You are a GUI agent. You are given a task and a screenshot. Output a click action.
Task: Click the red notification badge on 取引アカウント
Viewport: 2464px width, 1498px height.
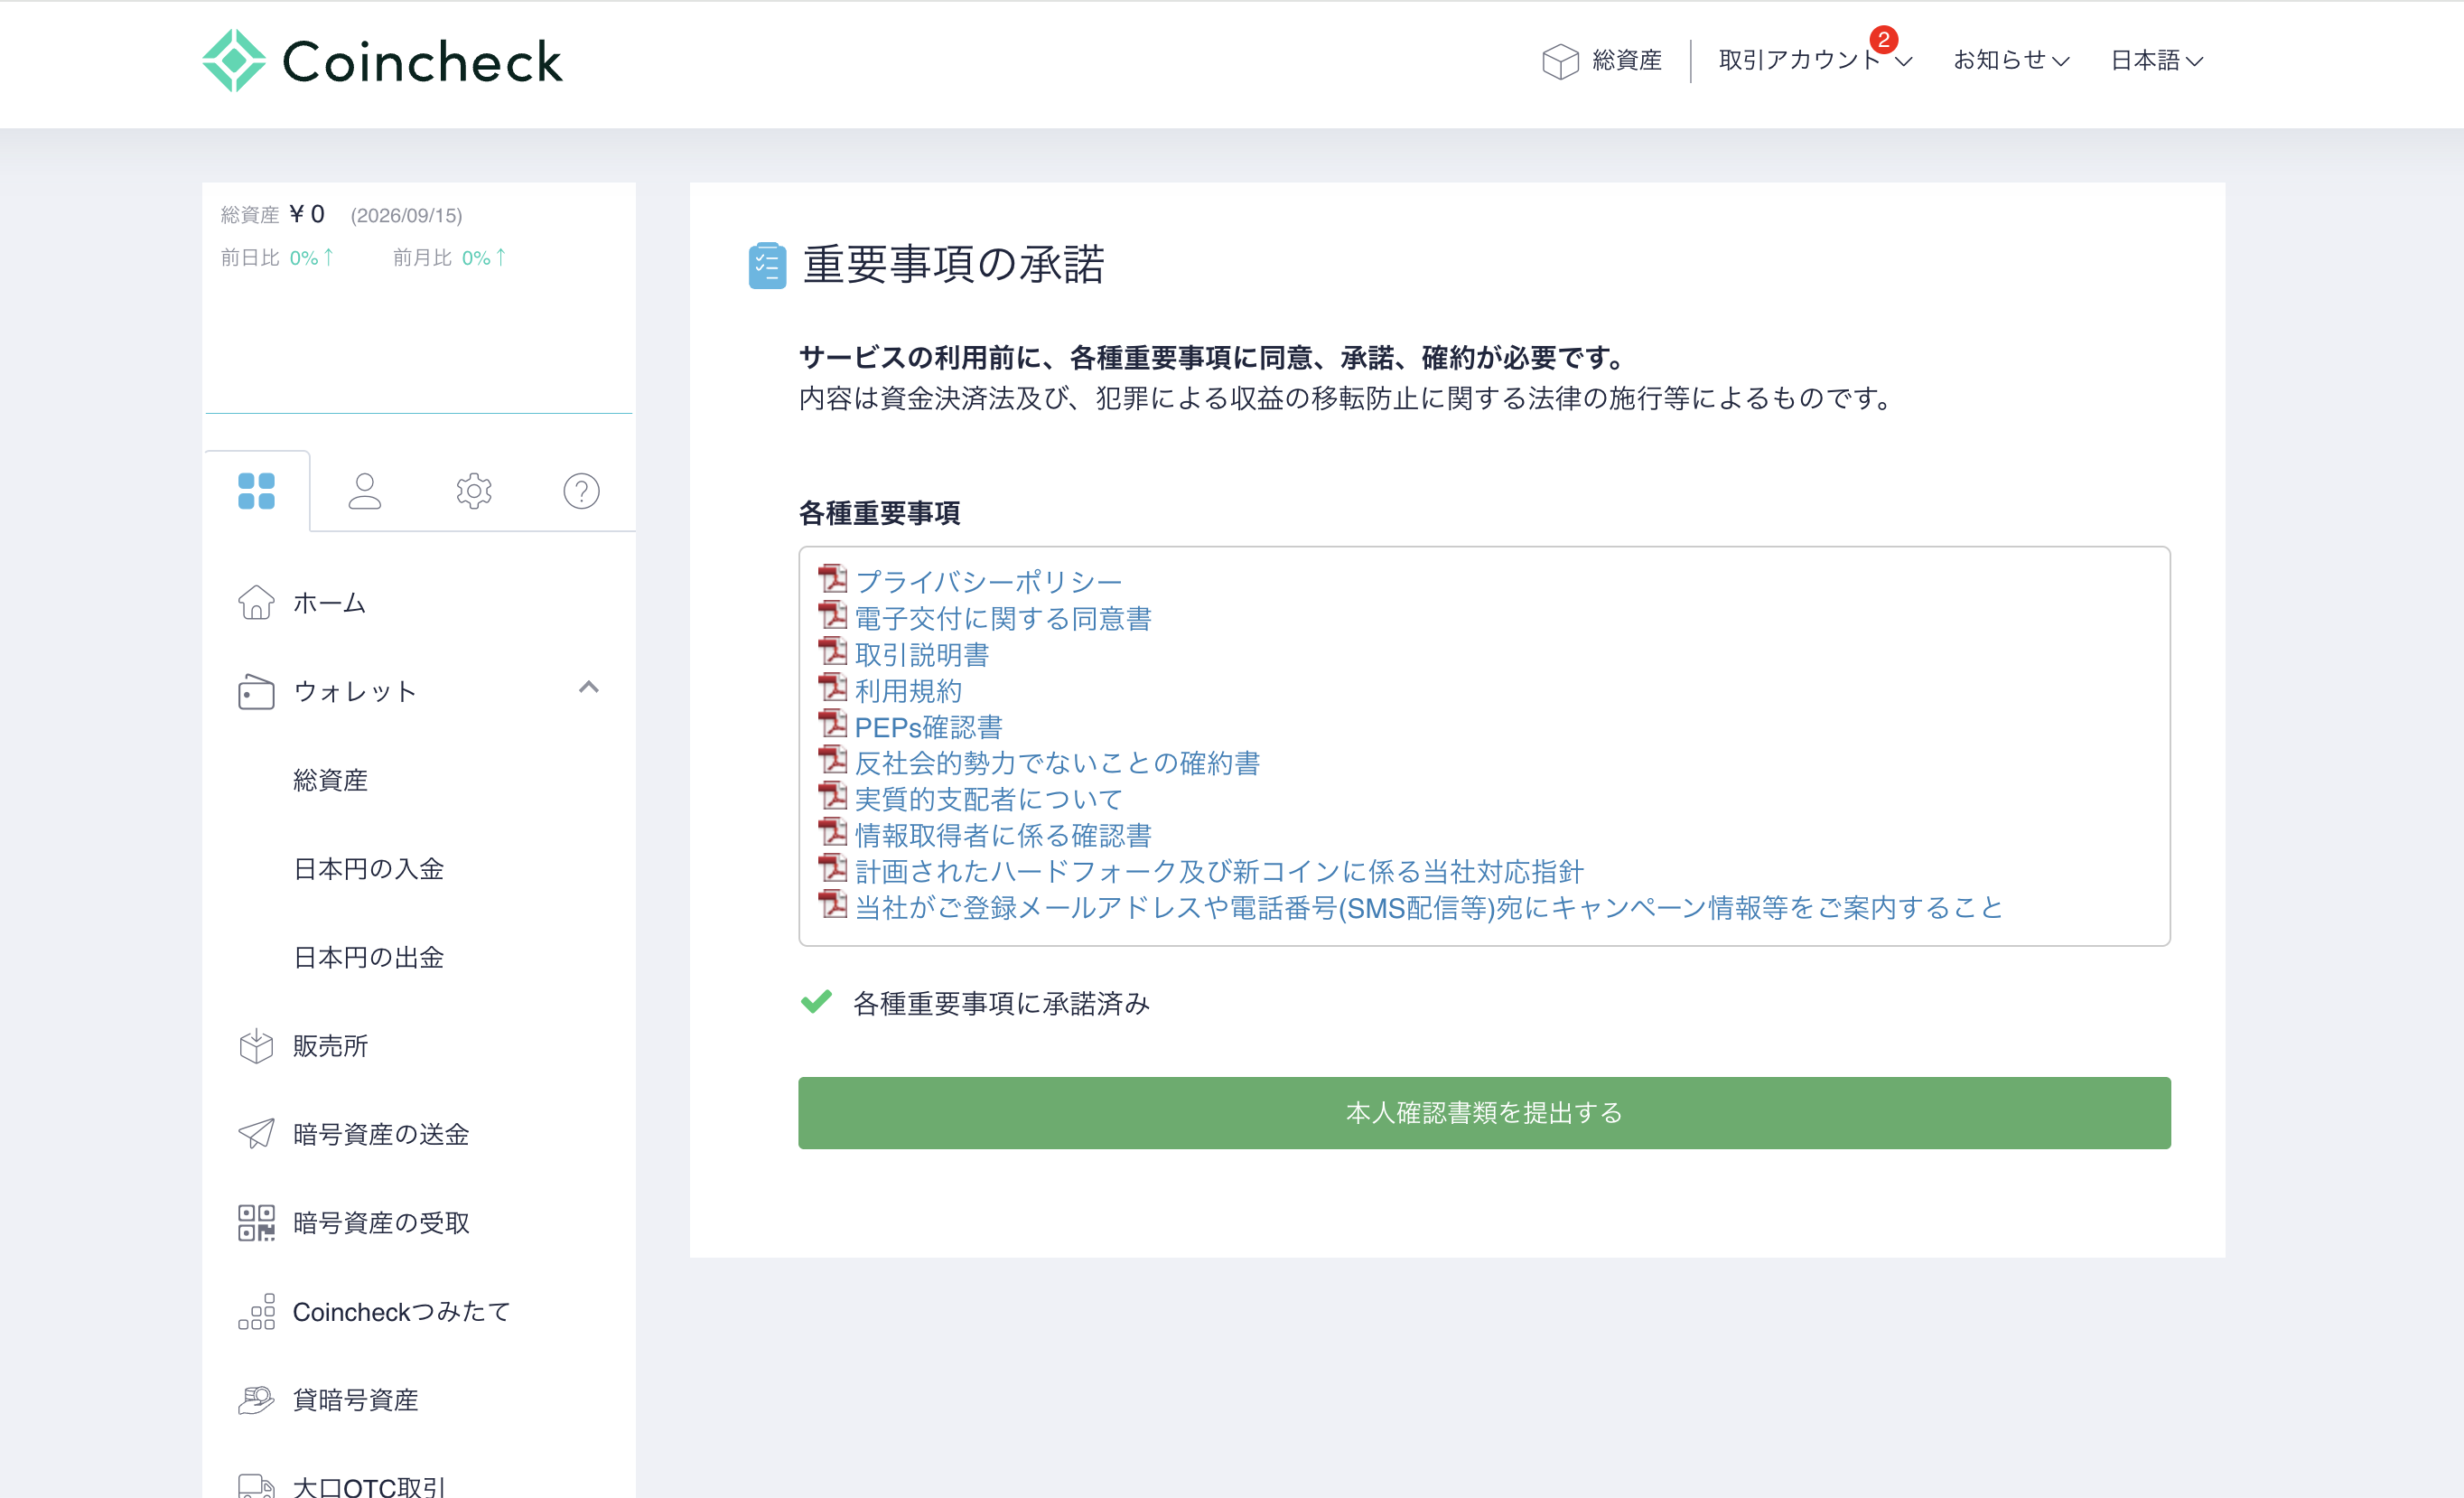tap(1883, 40)
